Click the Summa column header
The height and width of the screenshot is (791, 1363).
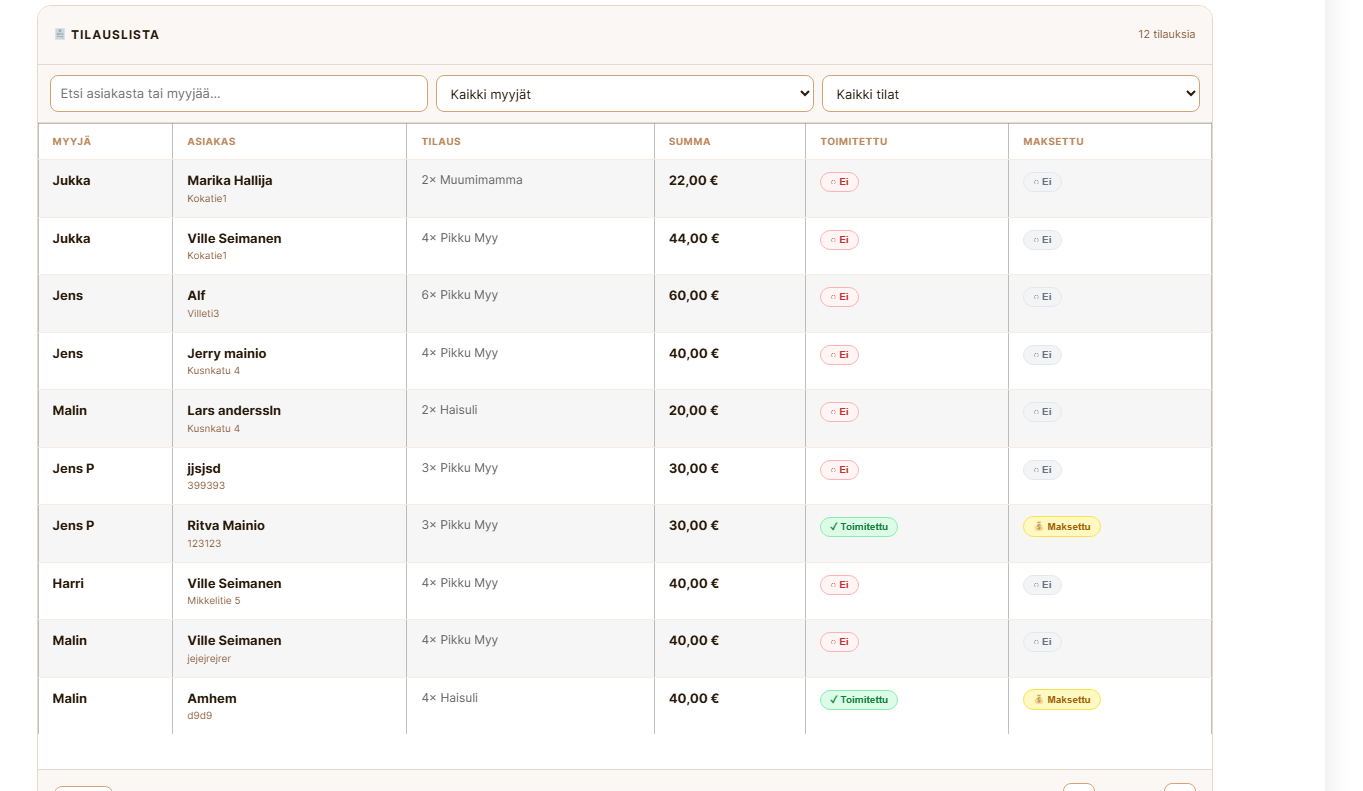coord(690,142)
